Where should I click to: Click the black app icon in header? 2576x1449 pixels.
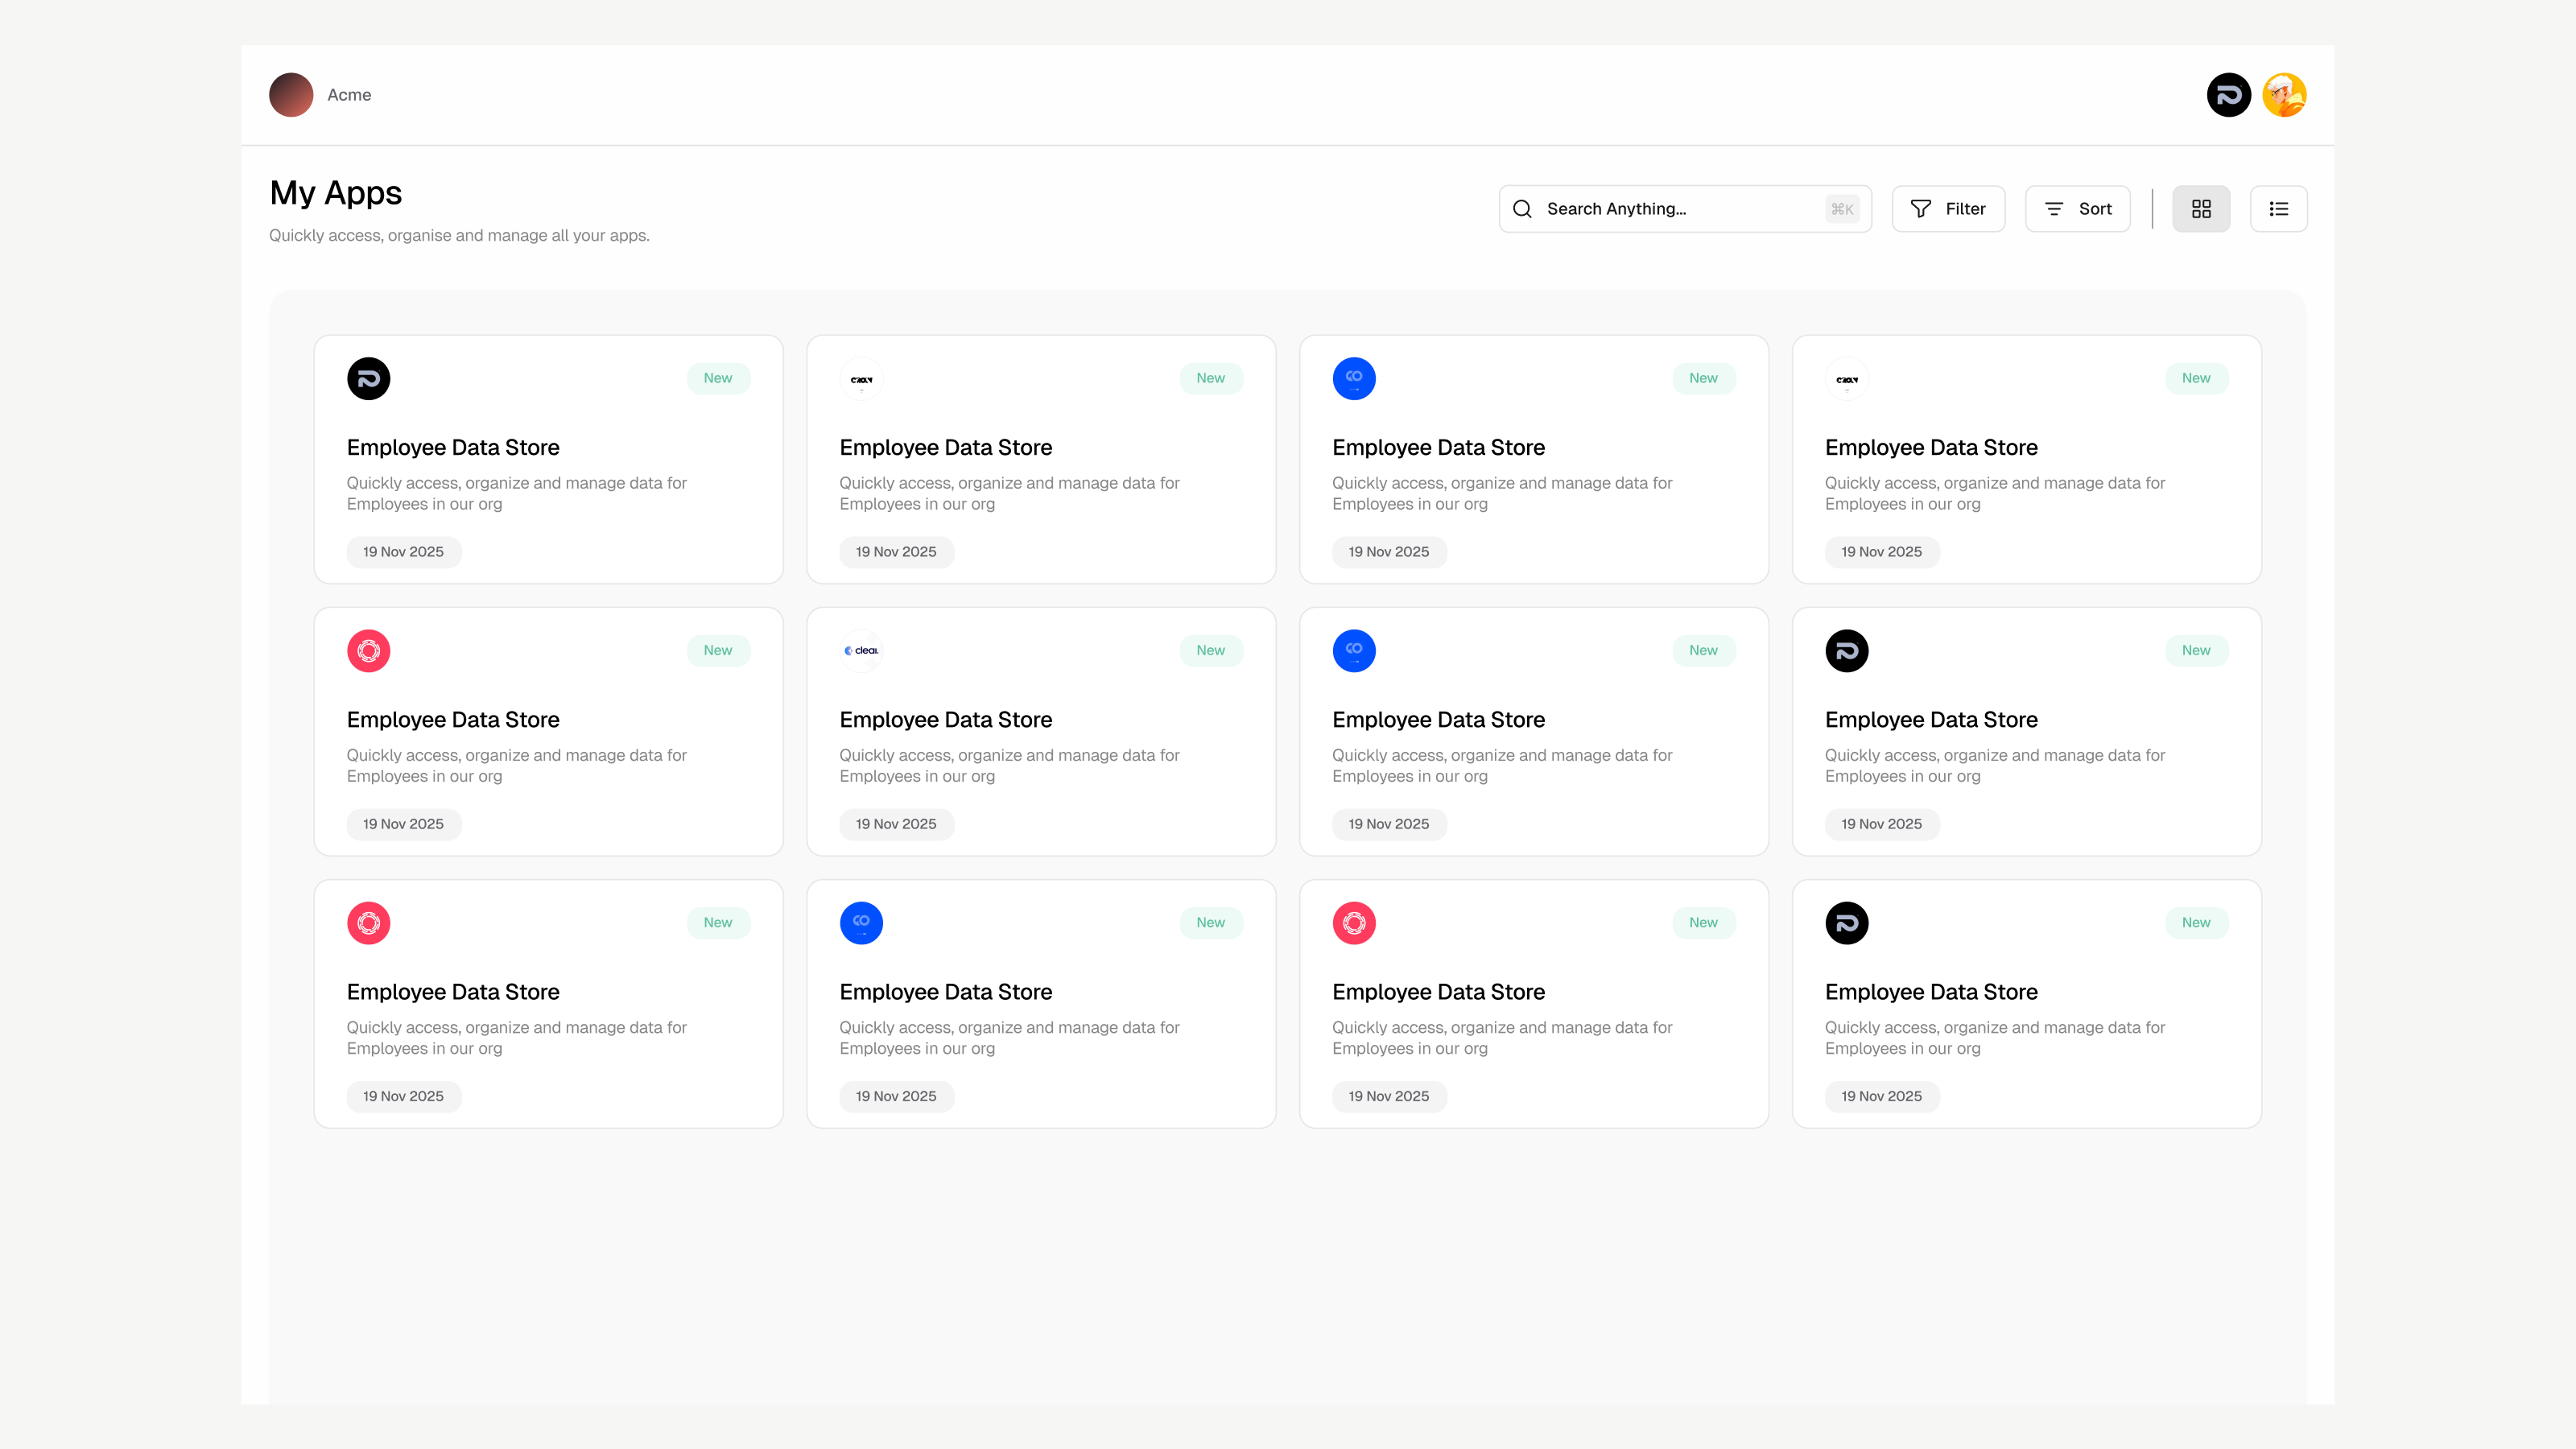click(2228, 95)
